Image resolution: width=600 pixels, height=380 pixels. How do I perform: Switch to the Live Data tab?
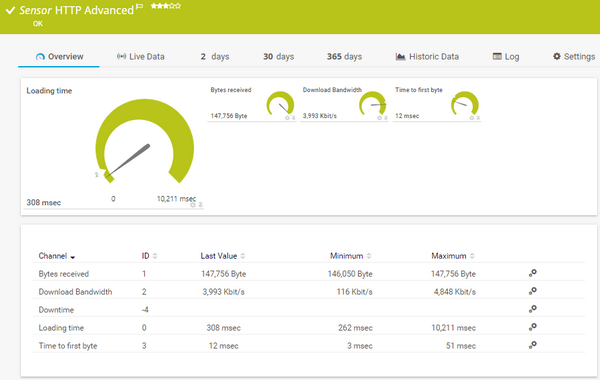141,57
